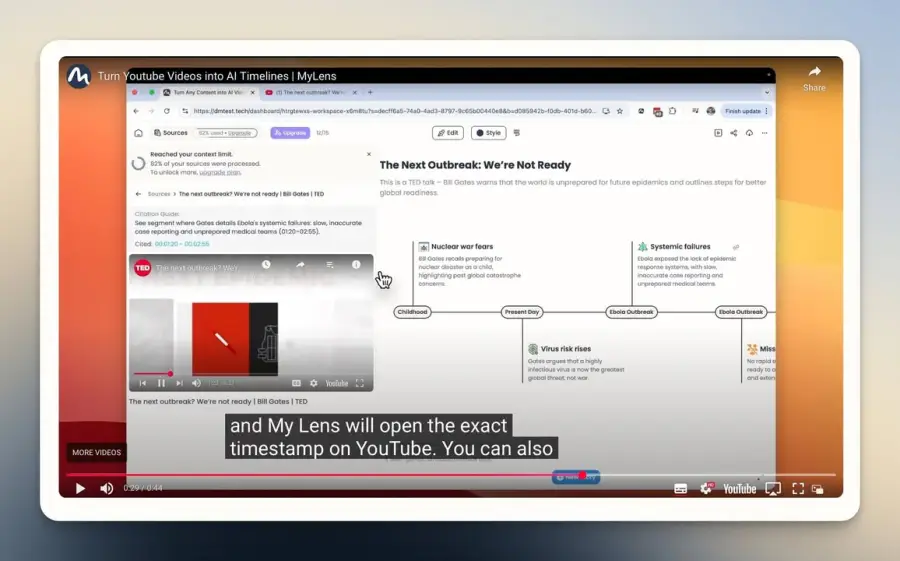The height and width of the screenshot is (561, 900).
Task: Click the download icon in MyLens toolbar
Action: pos(749,133)
